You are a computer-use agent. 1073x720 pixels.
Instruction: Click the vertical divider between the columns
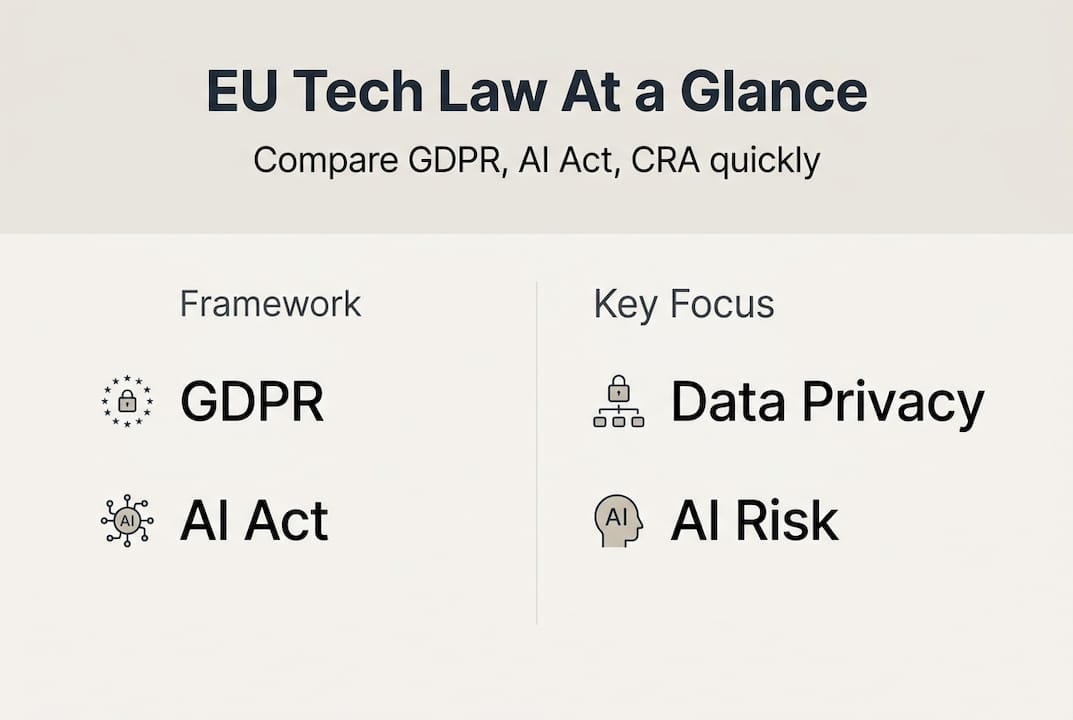pyautogui.click(x=537, y=452)
